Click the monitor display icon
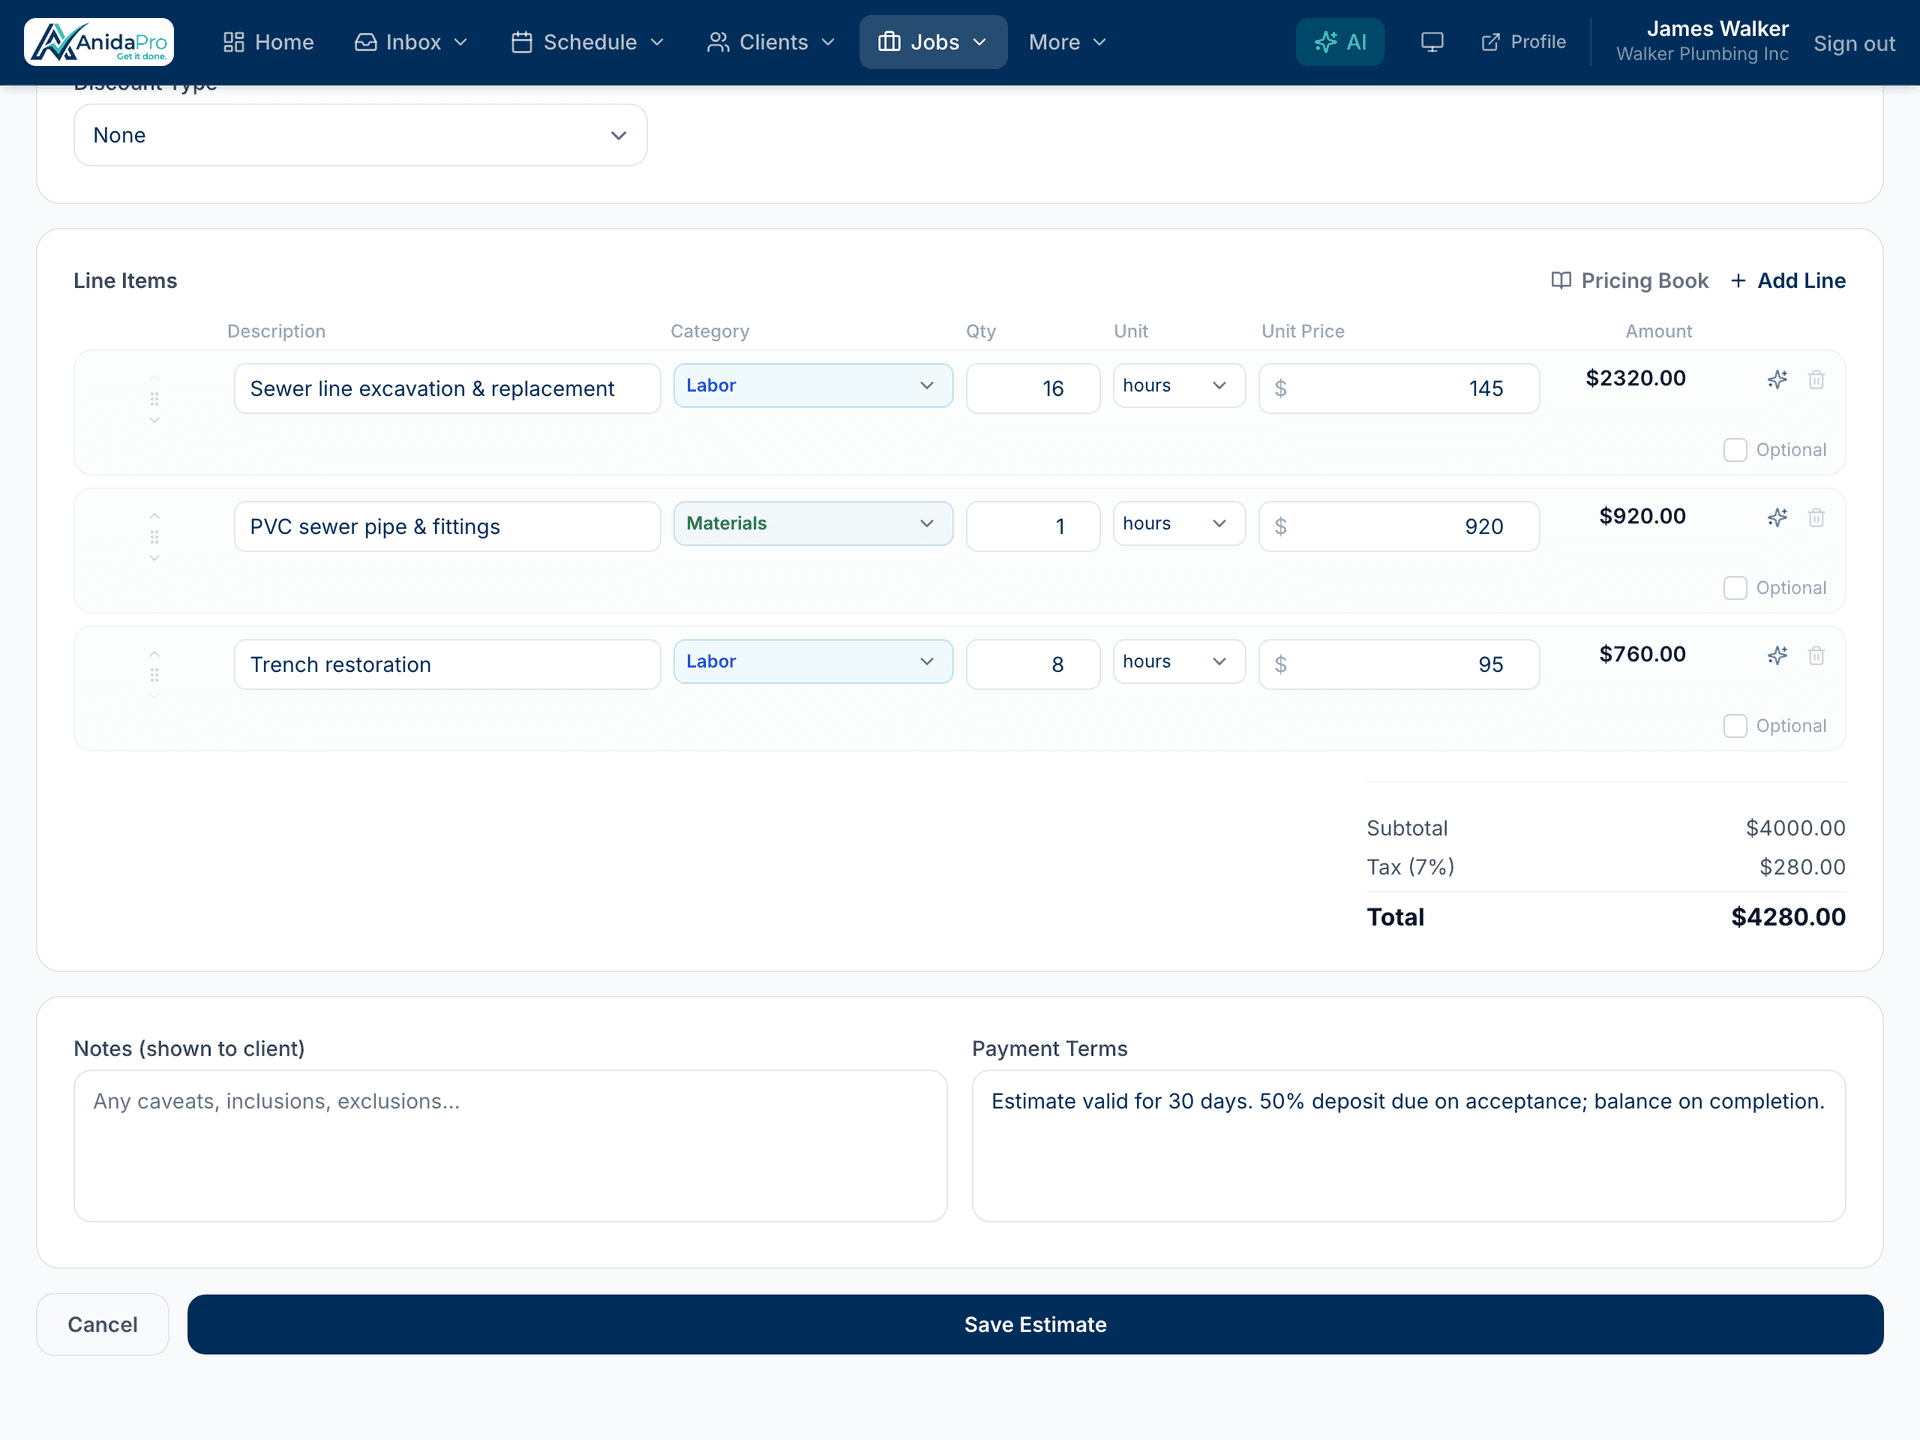Viewport: 1920px width, 1440px height. tap(1432, 42)
